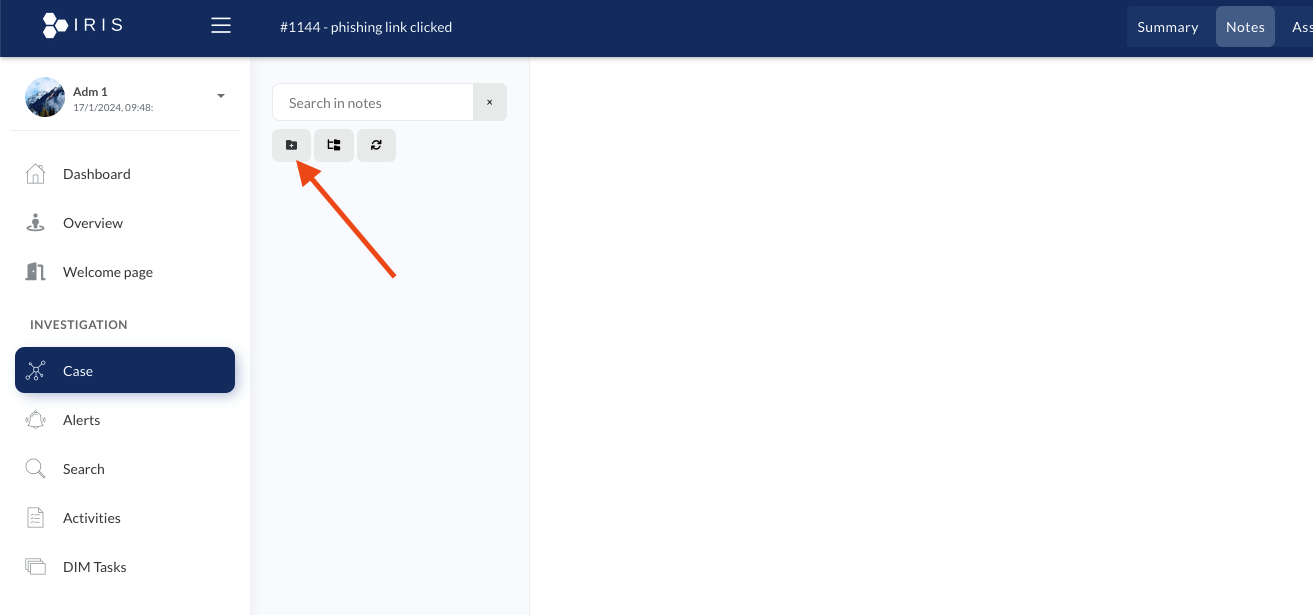This screenshot has width=1313, height=615.
Task: Clear the notes search field
Action: [x=490, y=102]
